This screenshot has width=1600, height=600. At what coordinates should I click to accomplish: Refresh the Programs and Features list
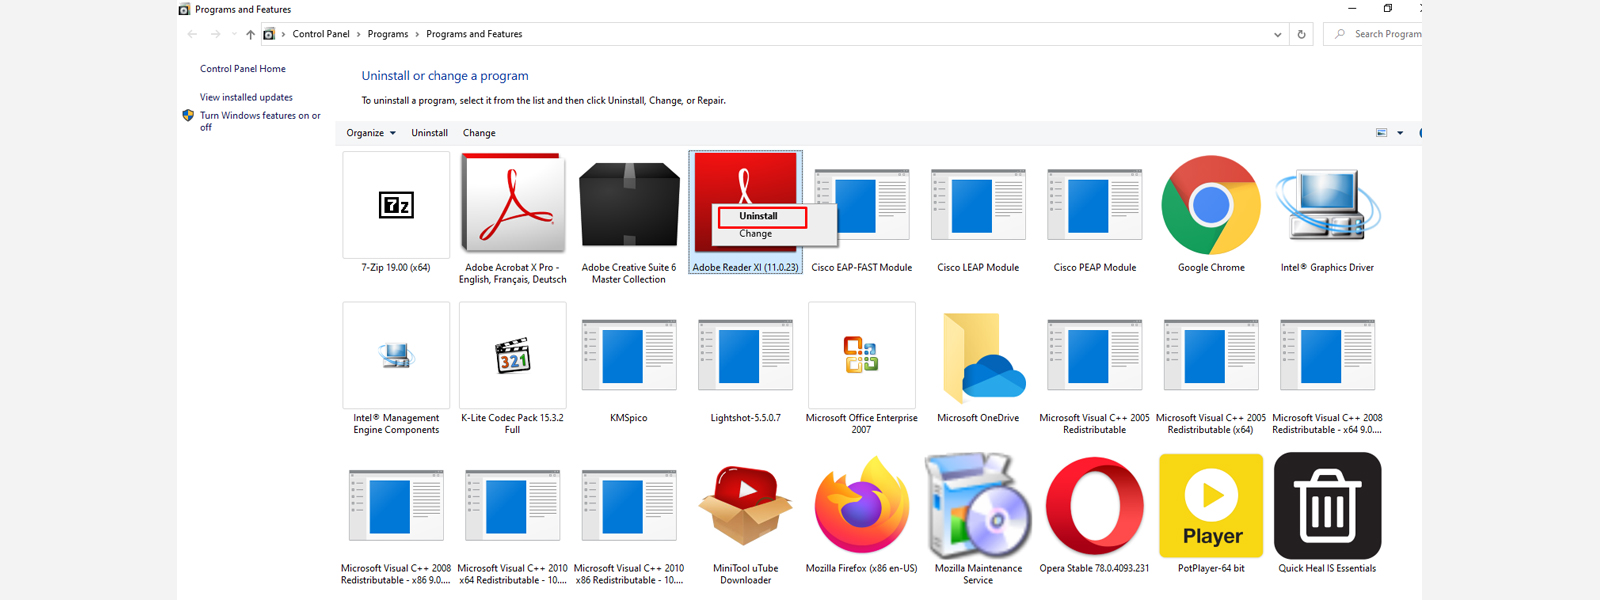click(x=1301, y=34)
